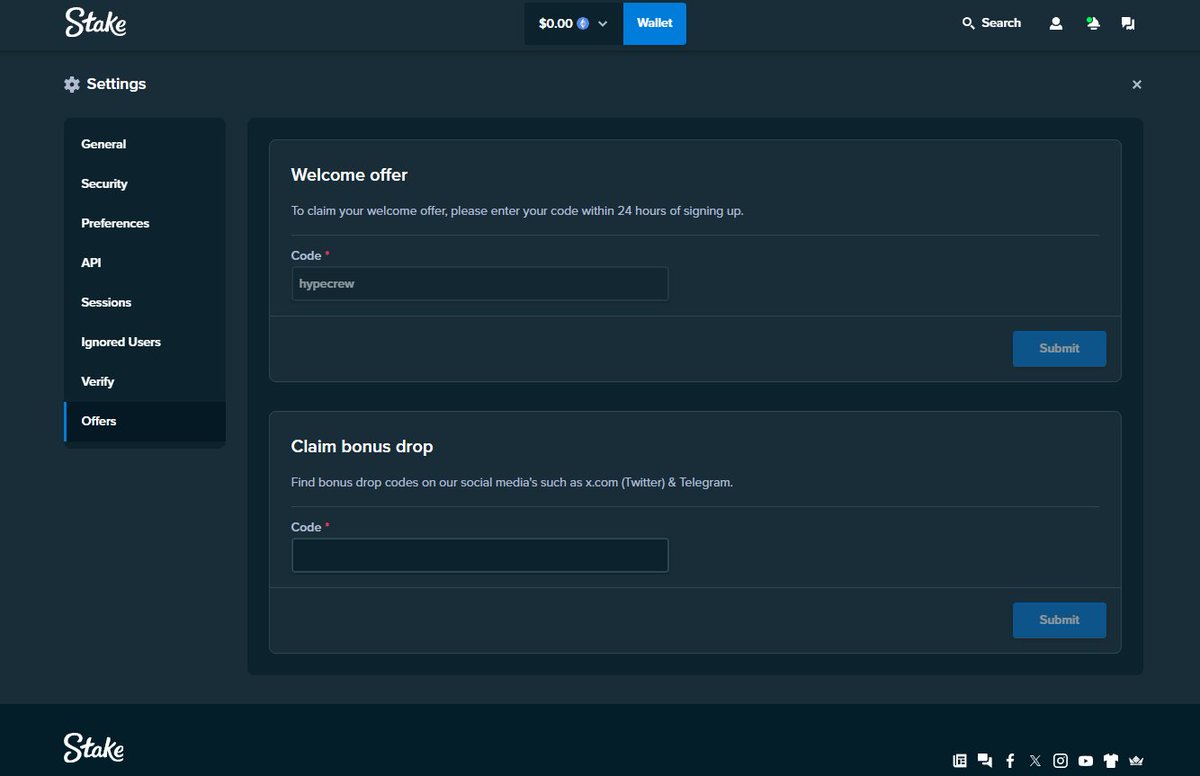Click the bonus drop code field
This screenshot has width=1200, height=776.
(480, 555)
